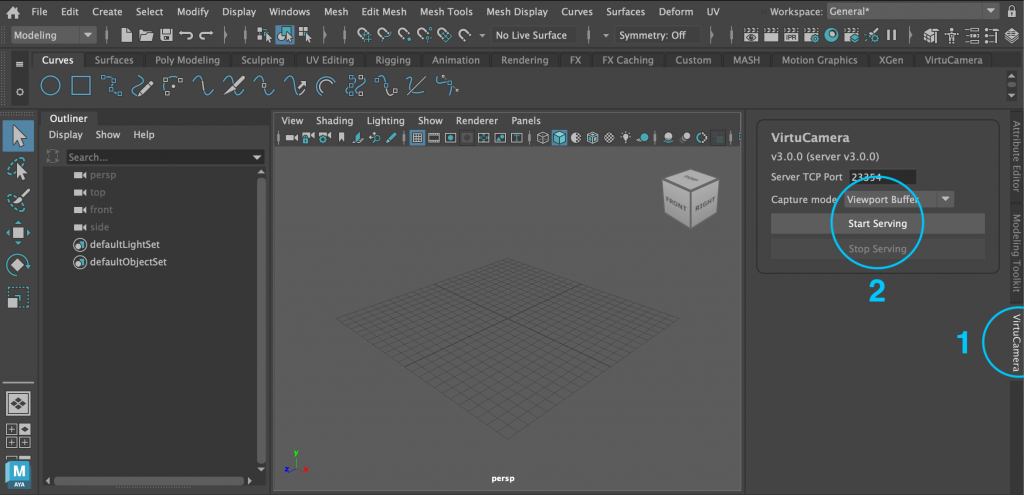Open the Mesh Tools menu
This screenshot has width=1024, height=495.
(445, 12)
